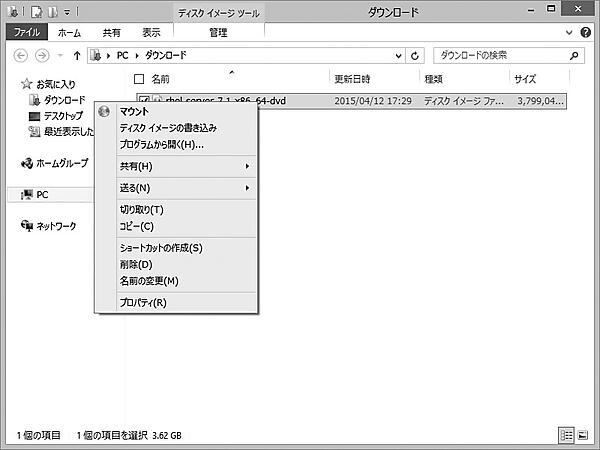Image resolution: width=600 pixels, height=450 pixels.
Task: Choose 切り取り(T) in context menu
Action: (x=142, y=210)
